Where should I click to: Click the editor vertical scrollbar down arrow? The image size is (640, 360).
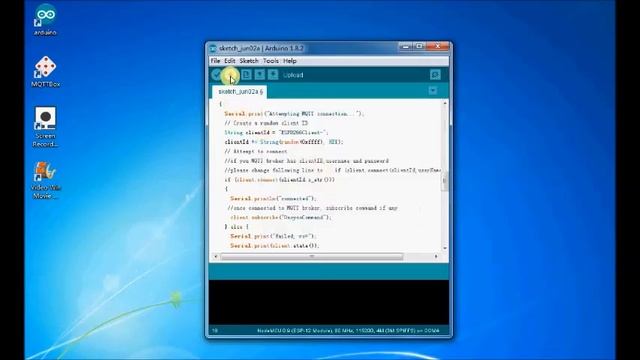445,248
